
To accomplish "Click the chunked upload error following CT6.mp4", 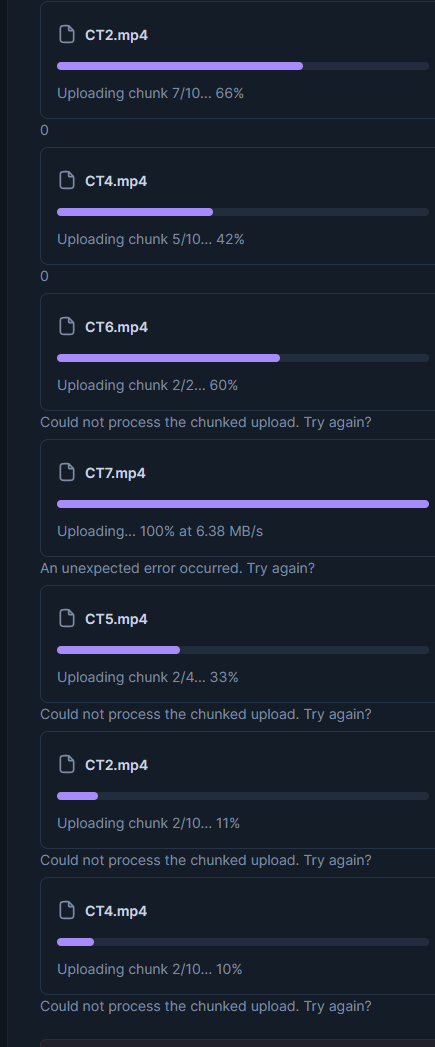I will (x=205, y=423).
